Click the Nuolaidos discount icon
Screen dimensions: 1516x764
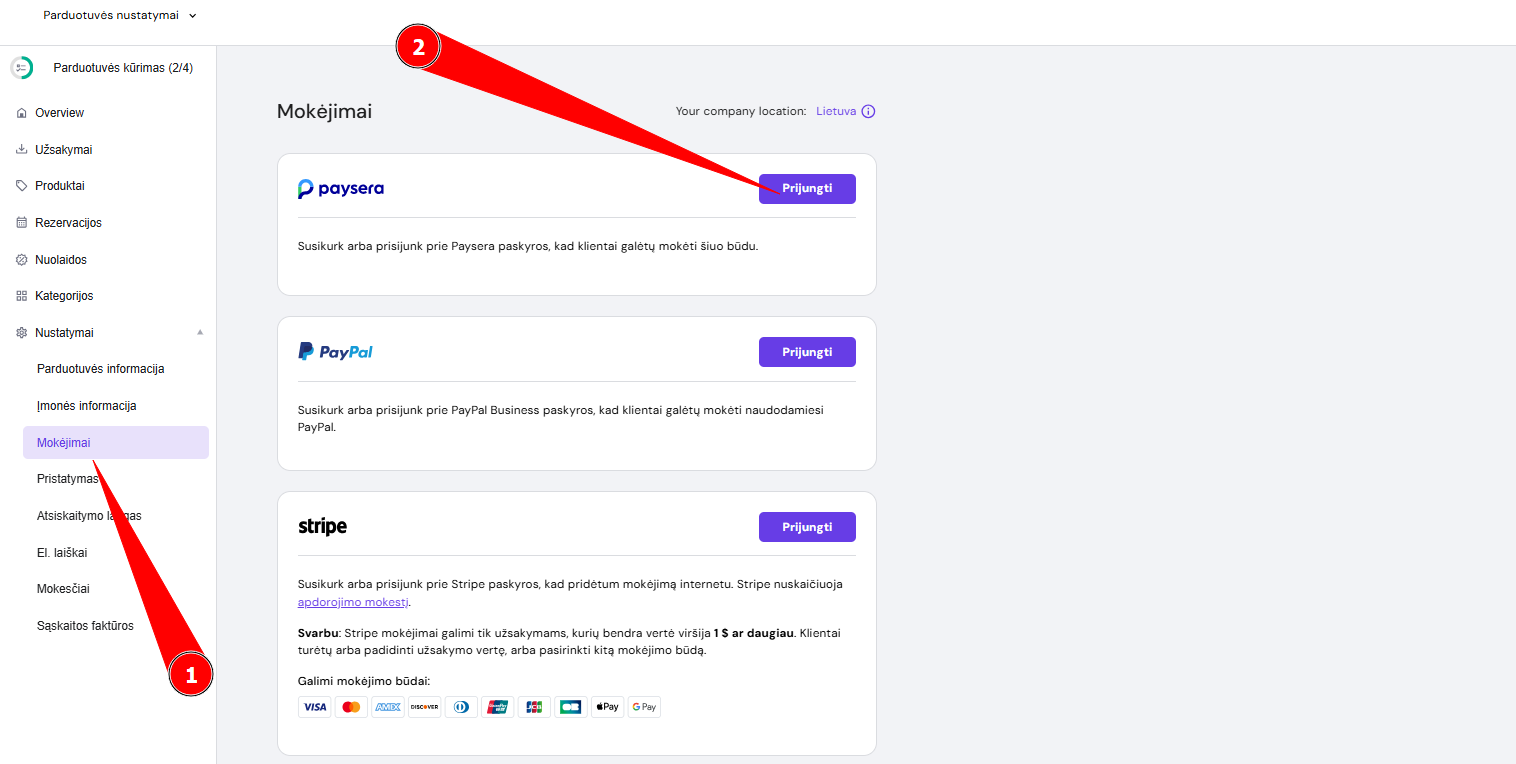point(22,260)
